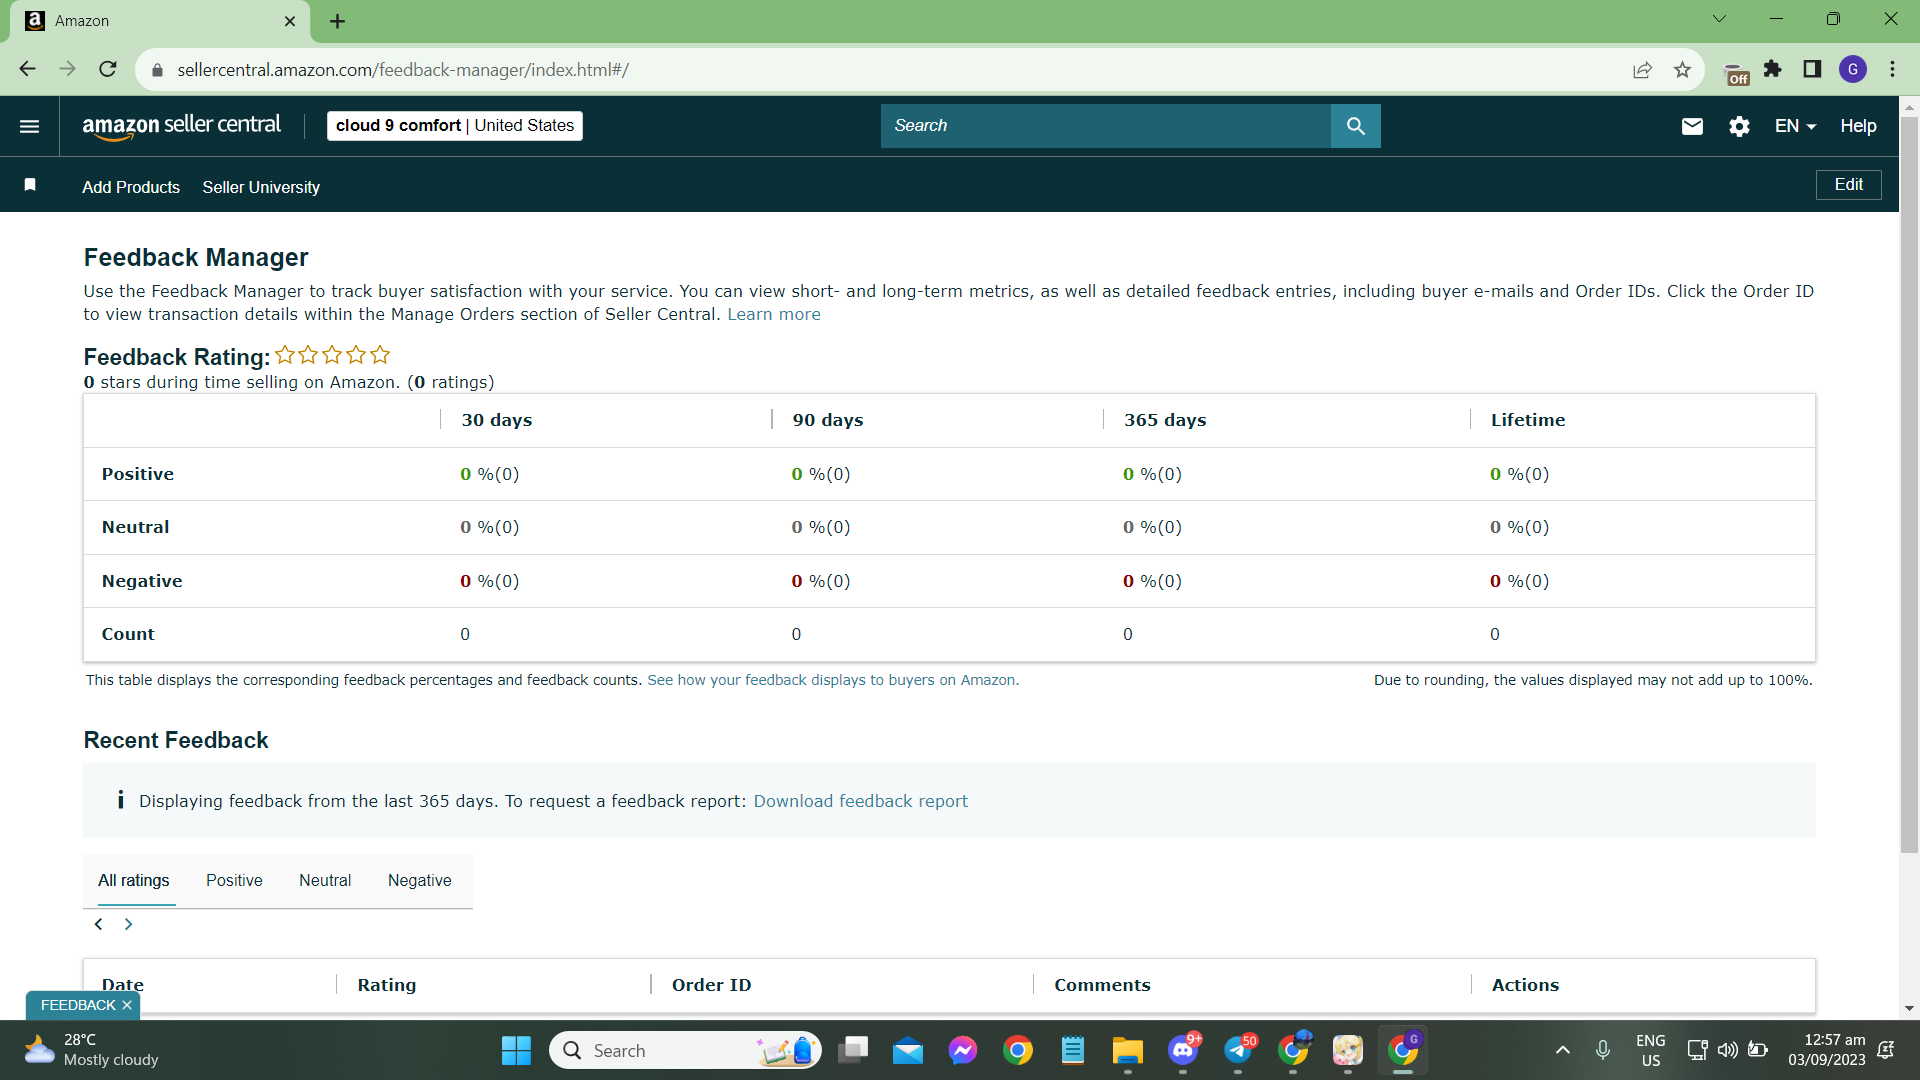Click into the Seller Central search field

[1105, 126]
